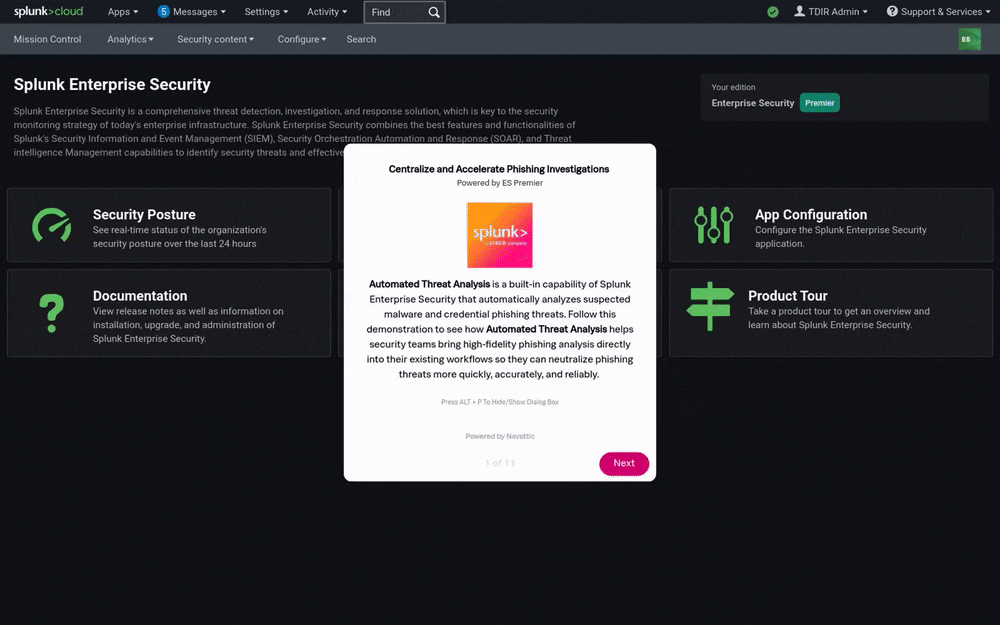1000x625 pixels.
Task: Click the Next button in the dialog
Action: 624,464
